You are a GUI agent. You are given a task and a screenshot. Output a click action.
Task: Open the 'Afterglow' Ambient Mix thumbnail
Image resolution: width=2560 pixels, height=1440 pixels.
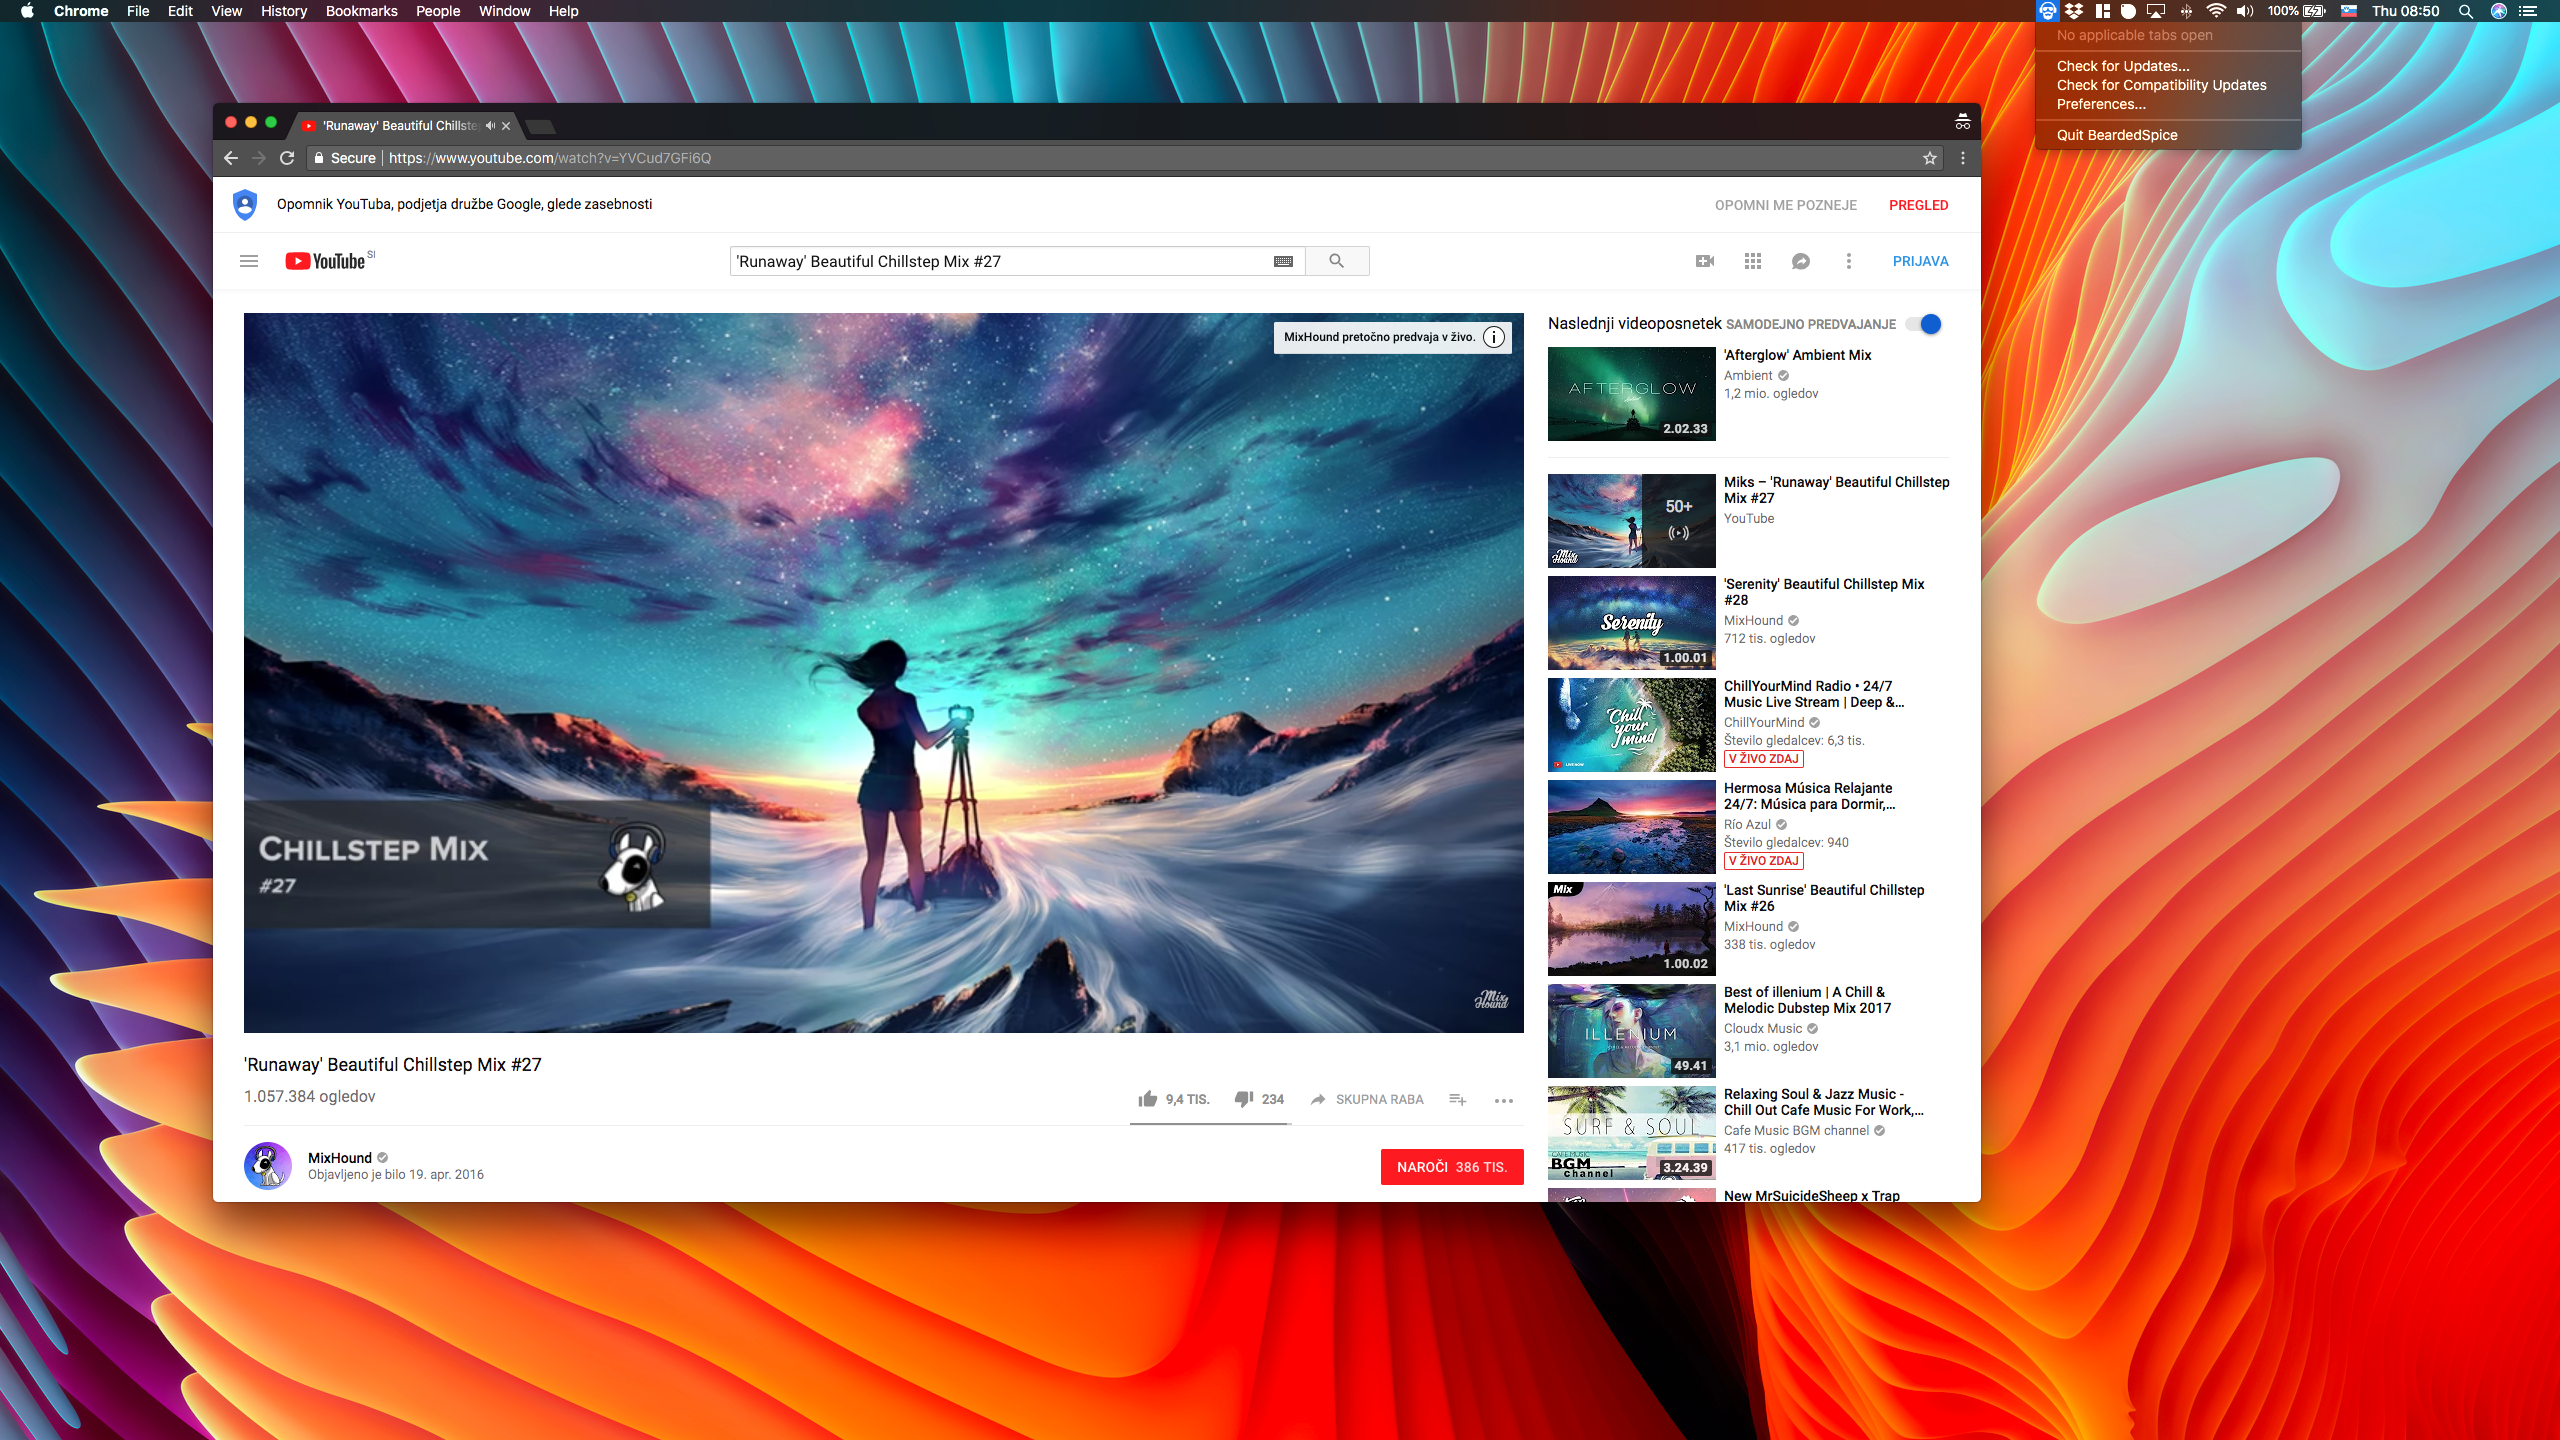[x=1631, y=394]
